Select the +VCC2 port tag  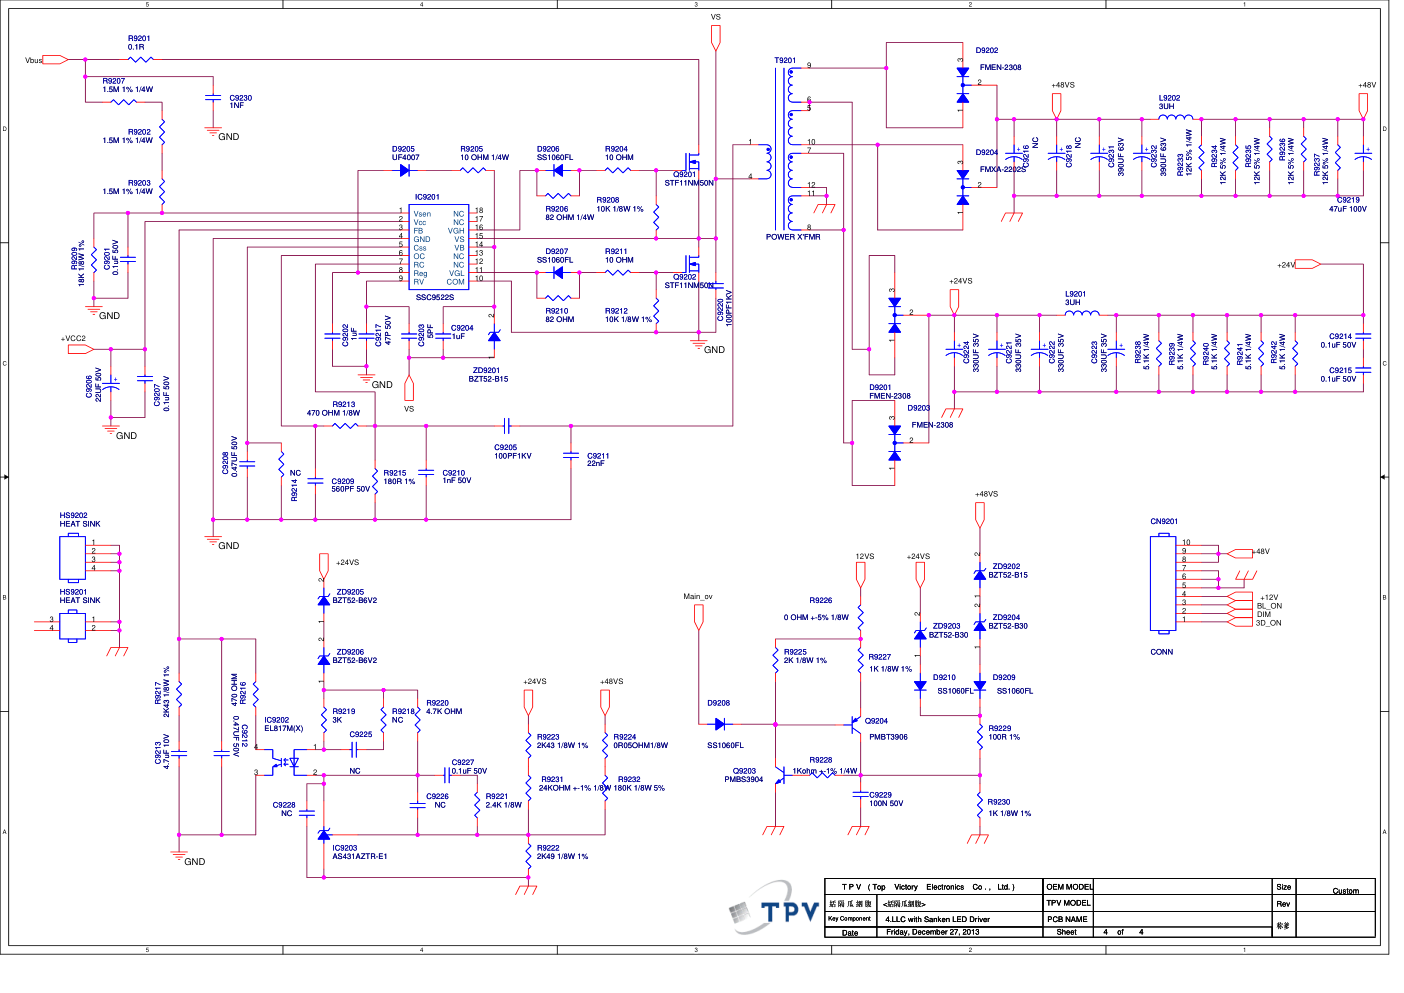click(x=79, y=349)
